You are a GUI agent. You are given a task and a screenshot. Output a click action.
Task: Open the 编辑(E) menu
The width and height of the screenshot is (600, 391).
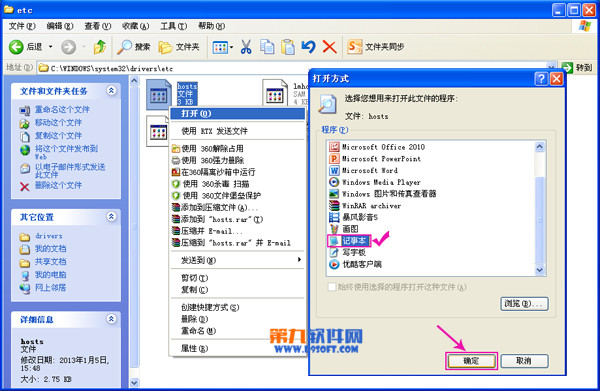[x=60, y=26]
